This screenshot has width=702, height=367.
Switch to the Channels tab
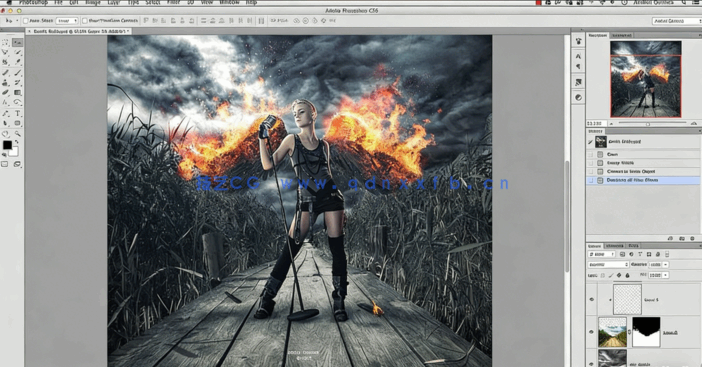615,246
